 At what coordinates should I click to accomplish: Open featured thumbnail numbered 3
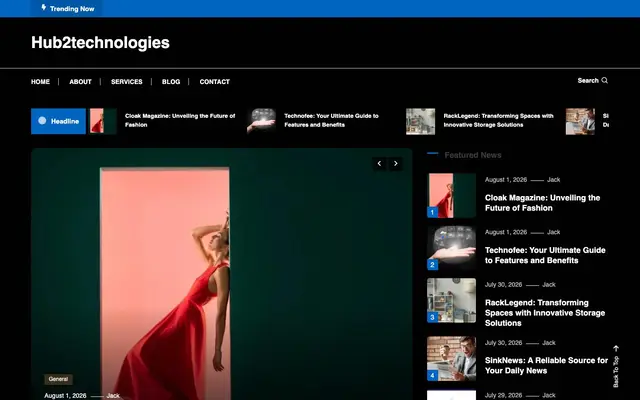coord(451,300)
